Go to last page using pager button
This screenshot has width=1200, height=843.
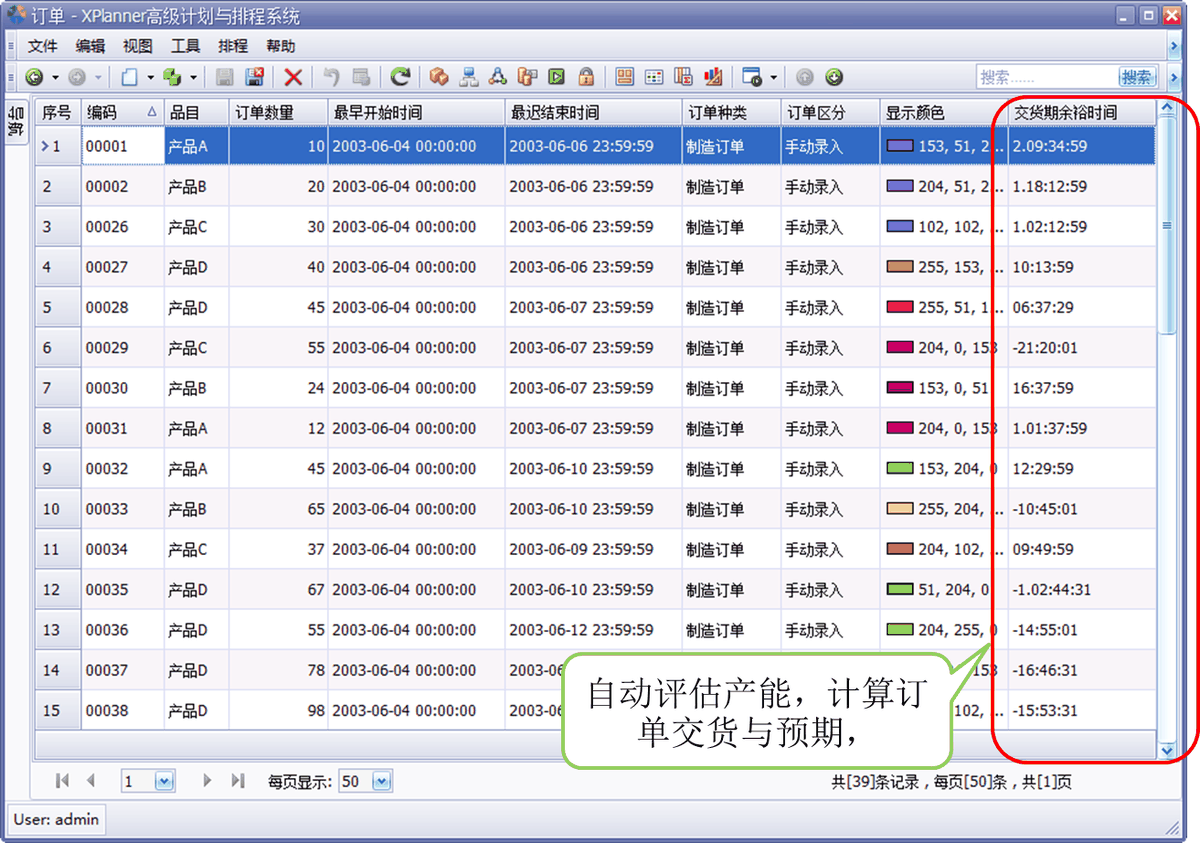pos(238,781)
